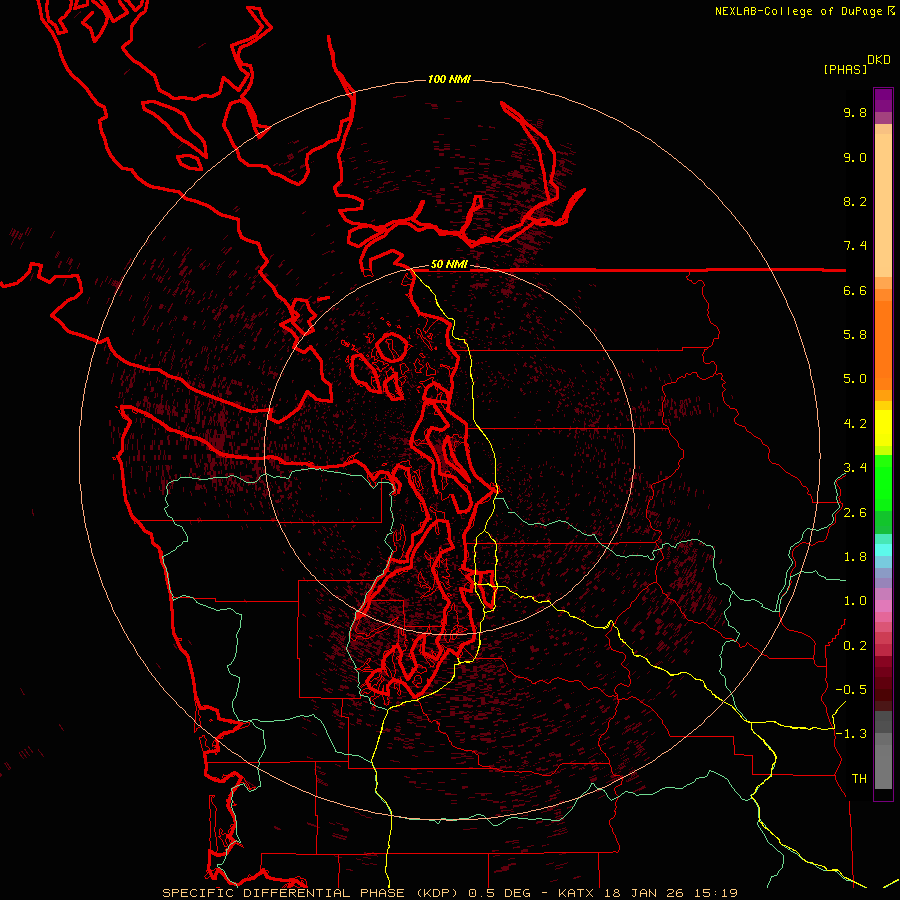Click the -1.3 scale value
900x900 pixels.
tap(851, 734)
